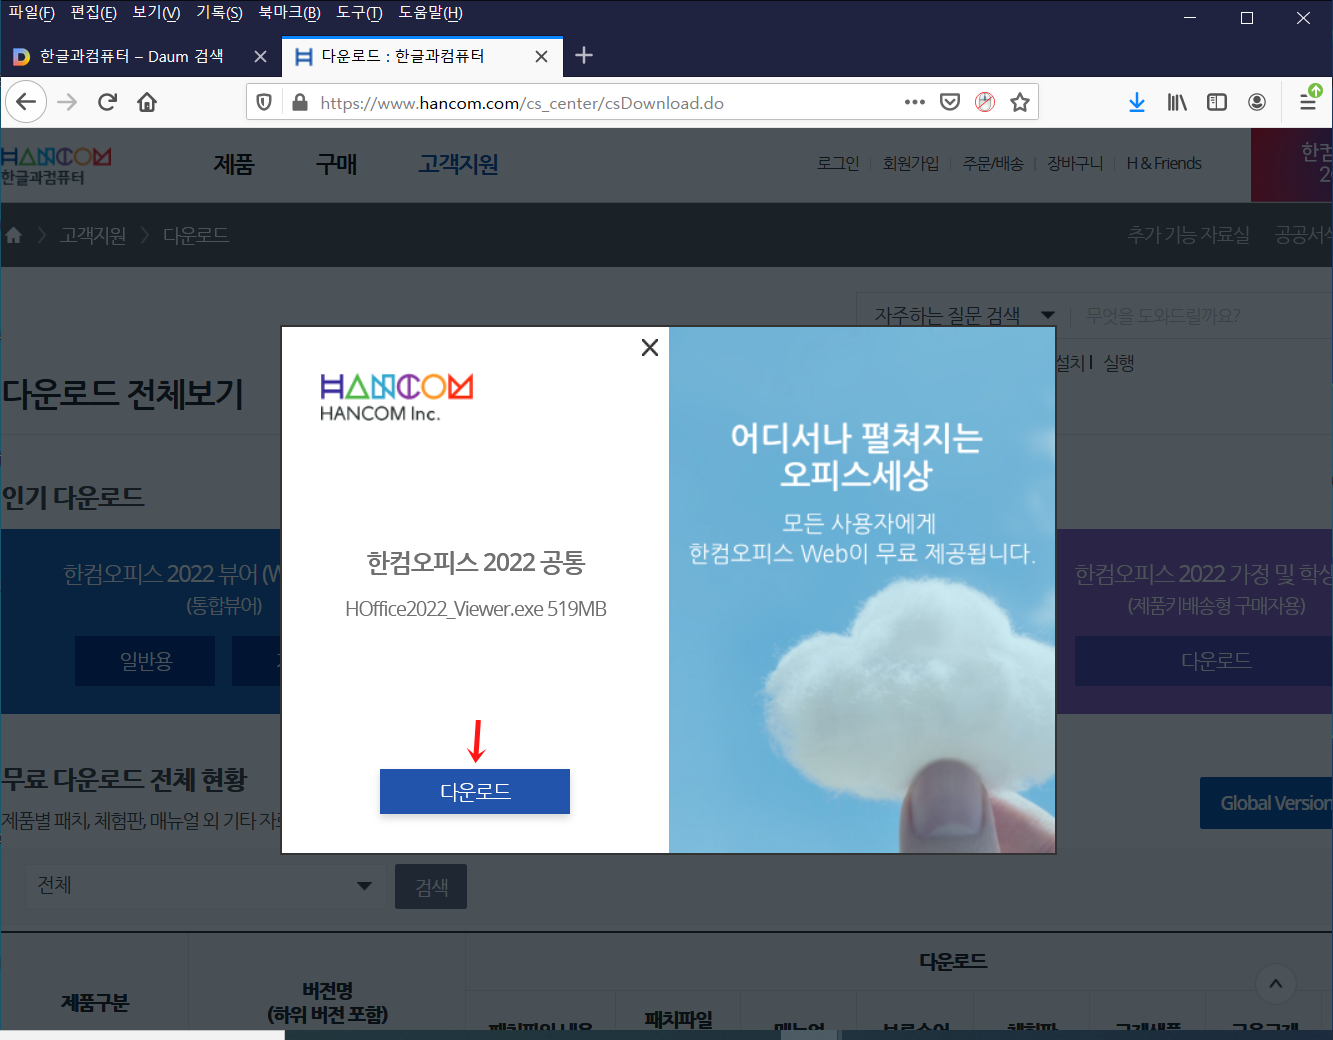Close the 한글과컴퓨터 – Daum 검색 tab
The height and width of the screenshot is (1040, 1333).
tap(260, 57)
